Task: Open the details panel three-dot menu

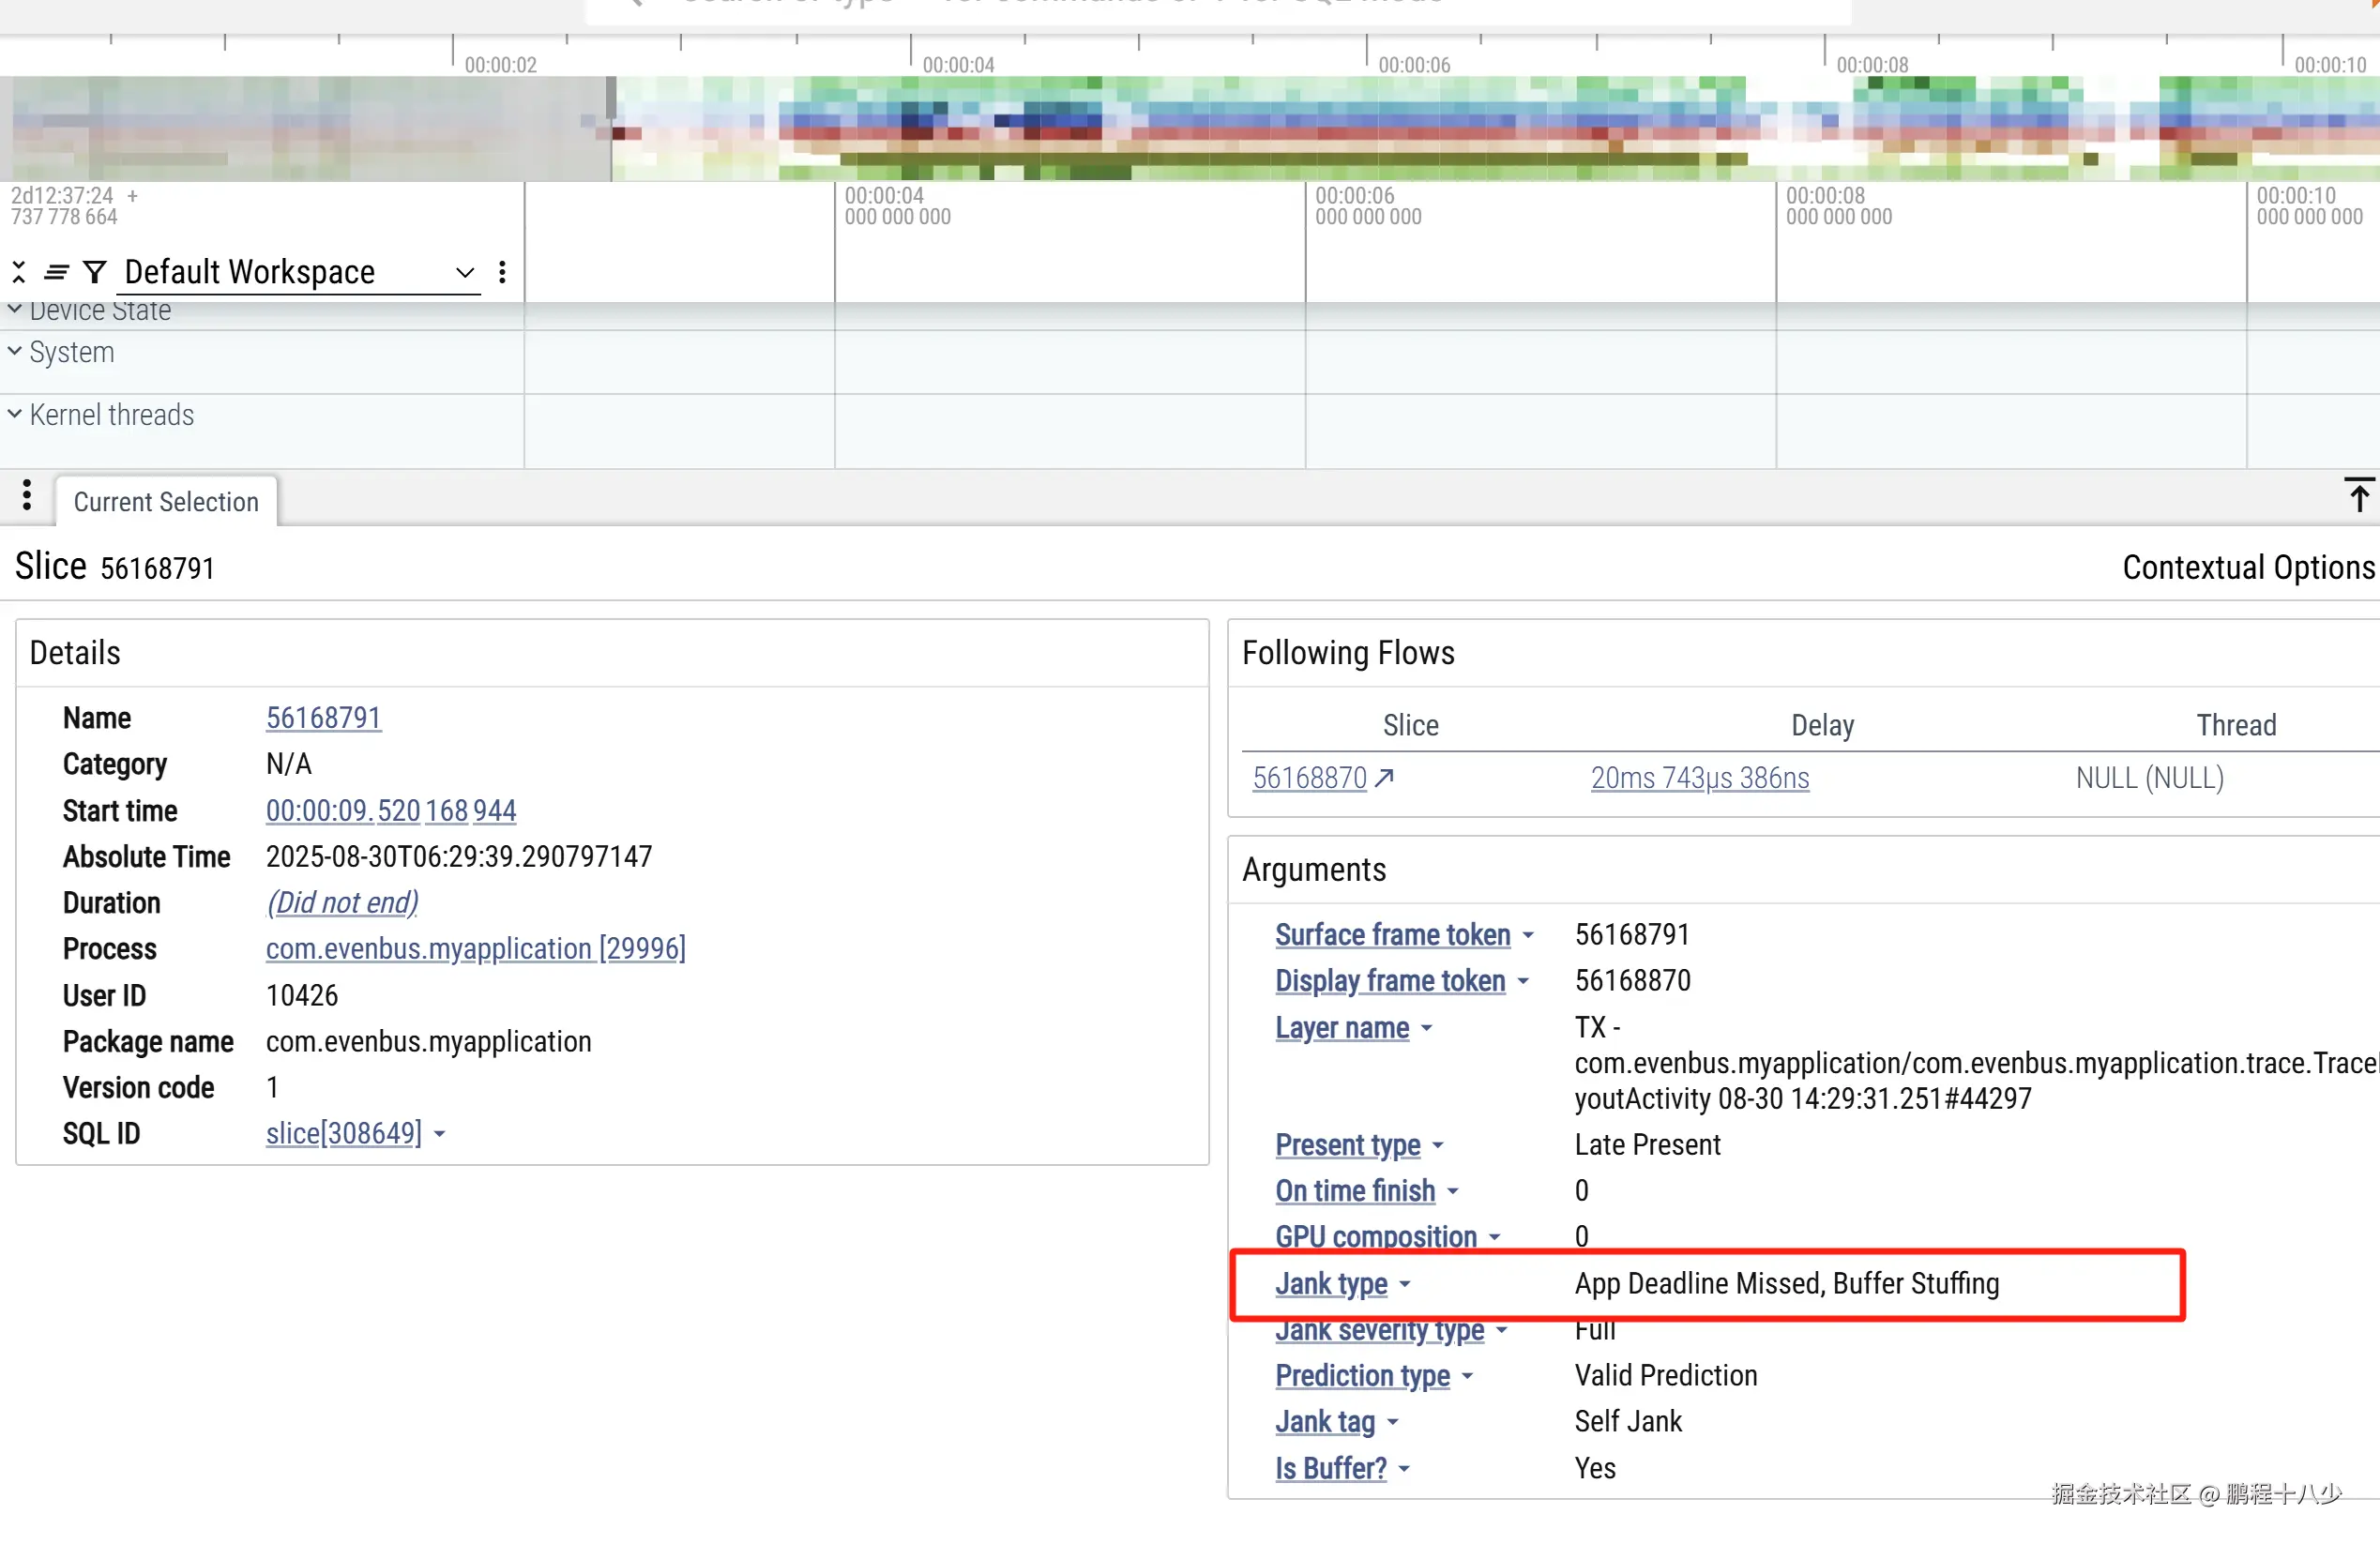Action: pos(27,495)
